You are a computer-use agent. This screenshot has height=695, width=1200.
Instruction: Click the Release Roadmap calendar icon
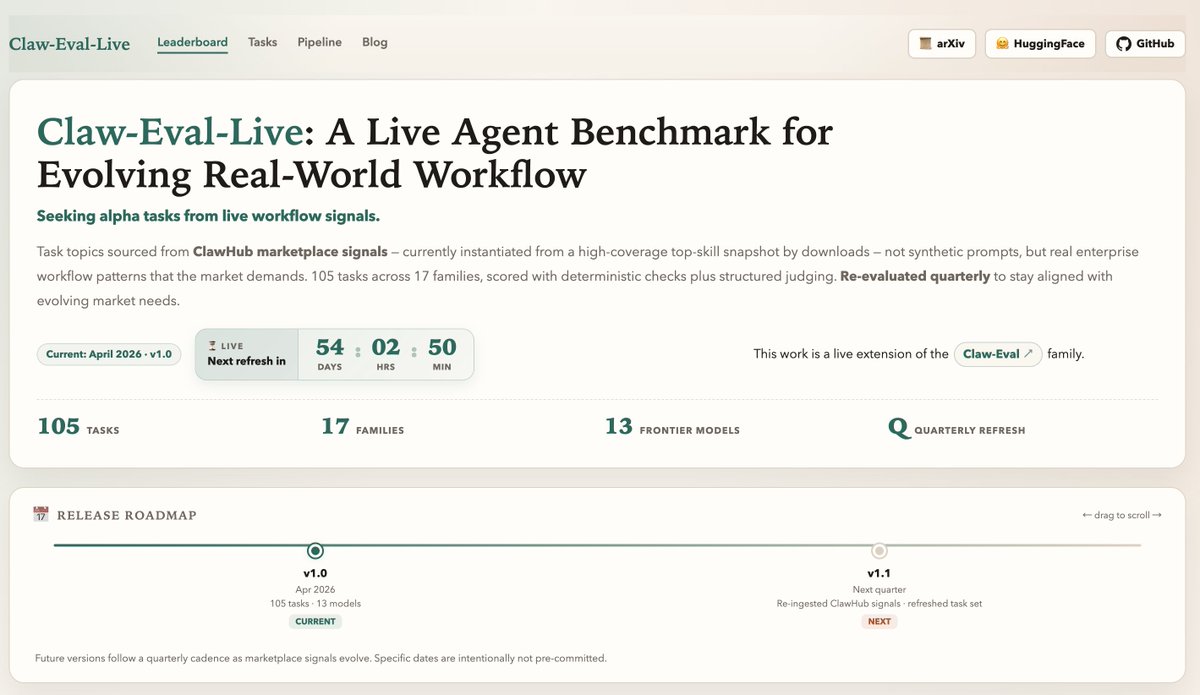click(x=41, y=514)
